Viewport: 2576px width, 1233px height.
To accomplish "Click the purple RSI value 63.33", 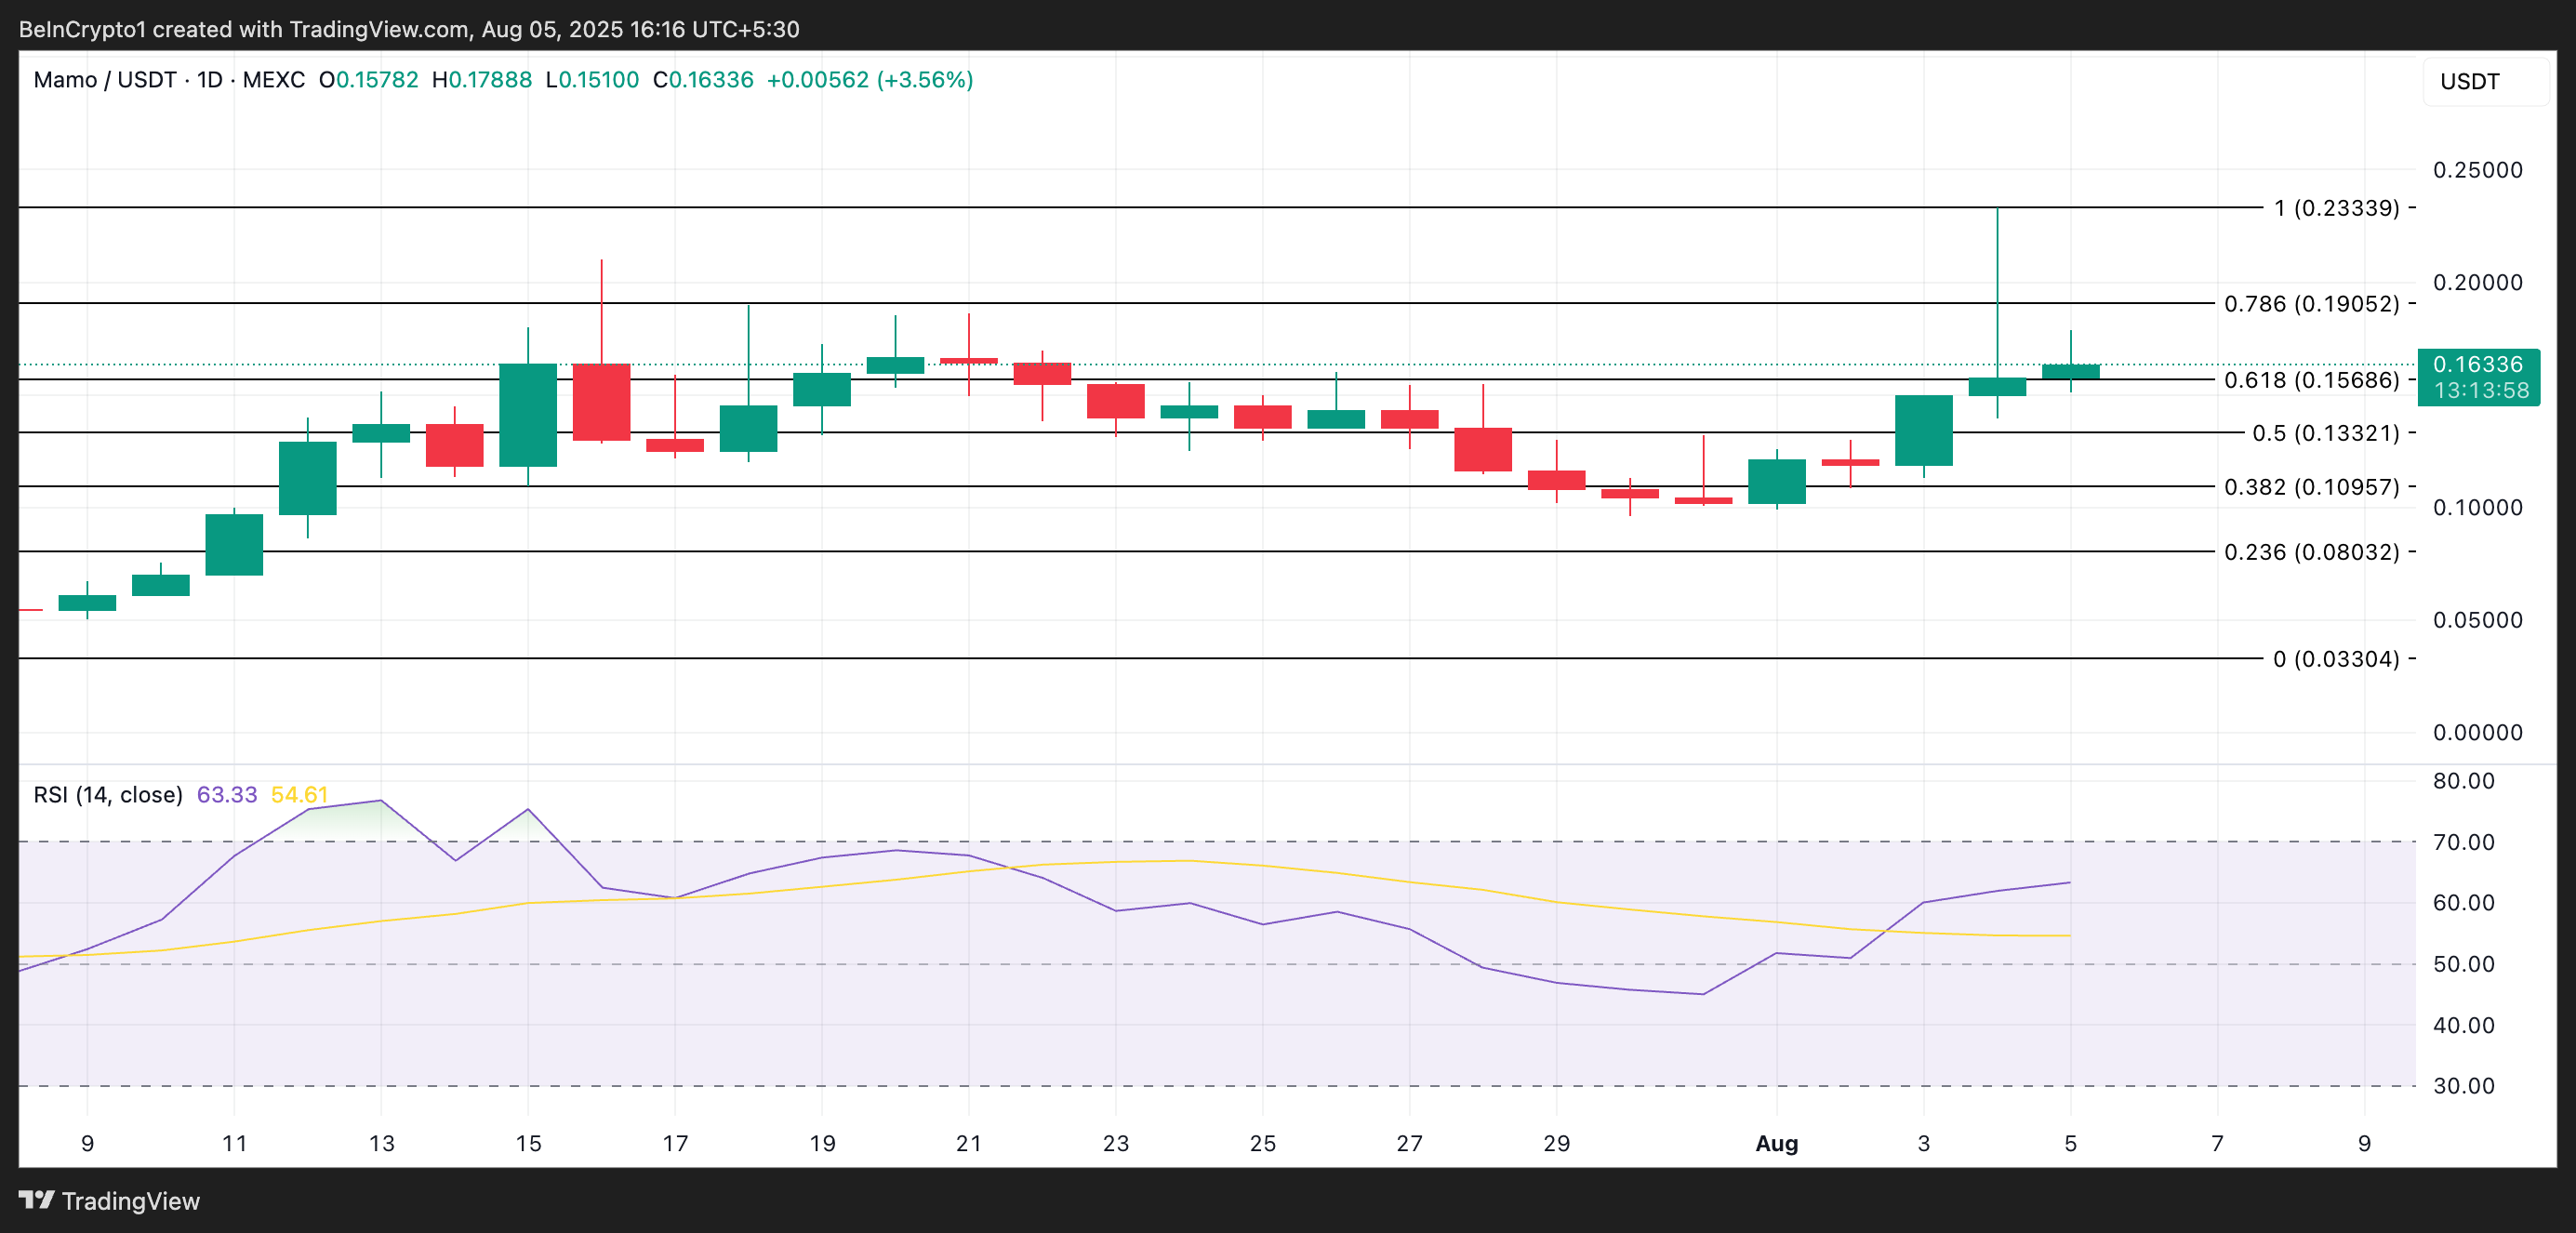I will click(227, 794).
